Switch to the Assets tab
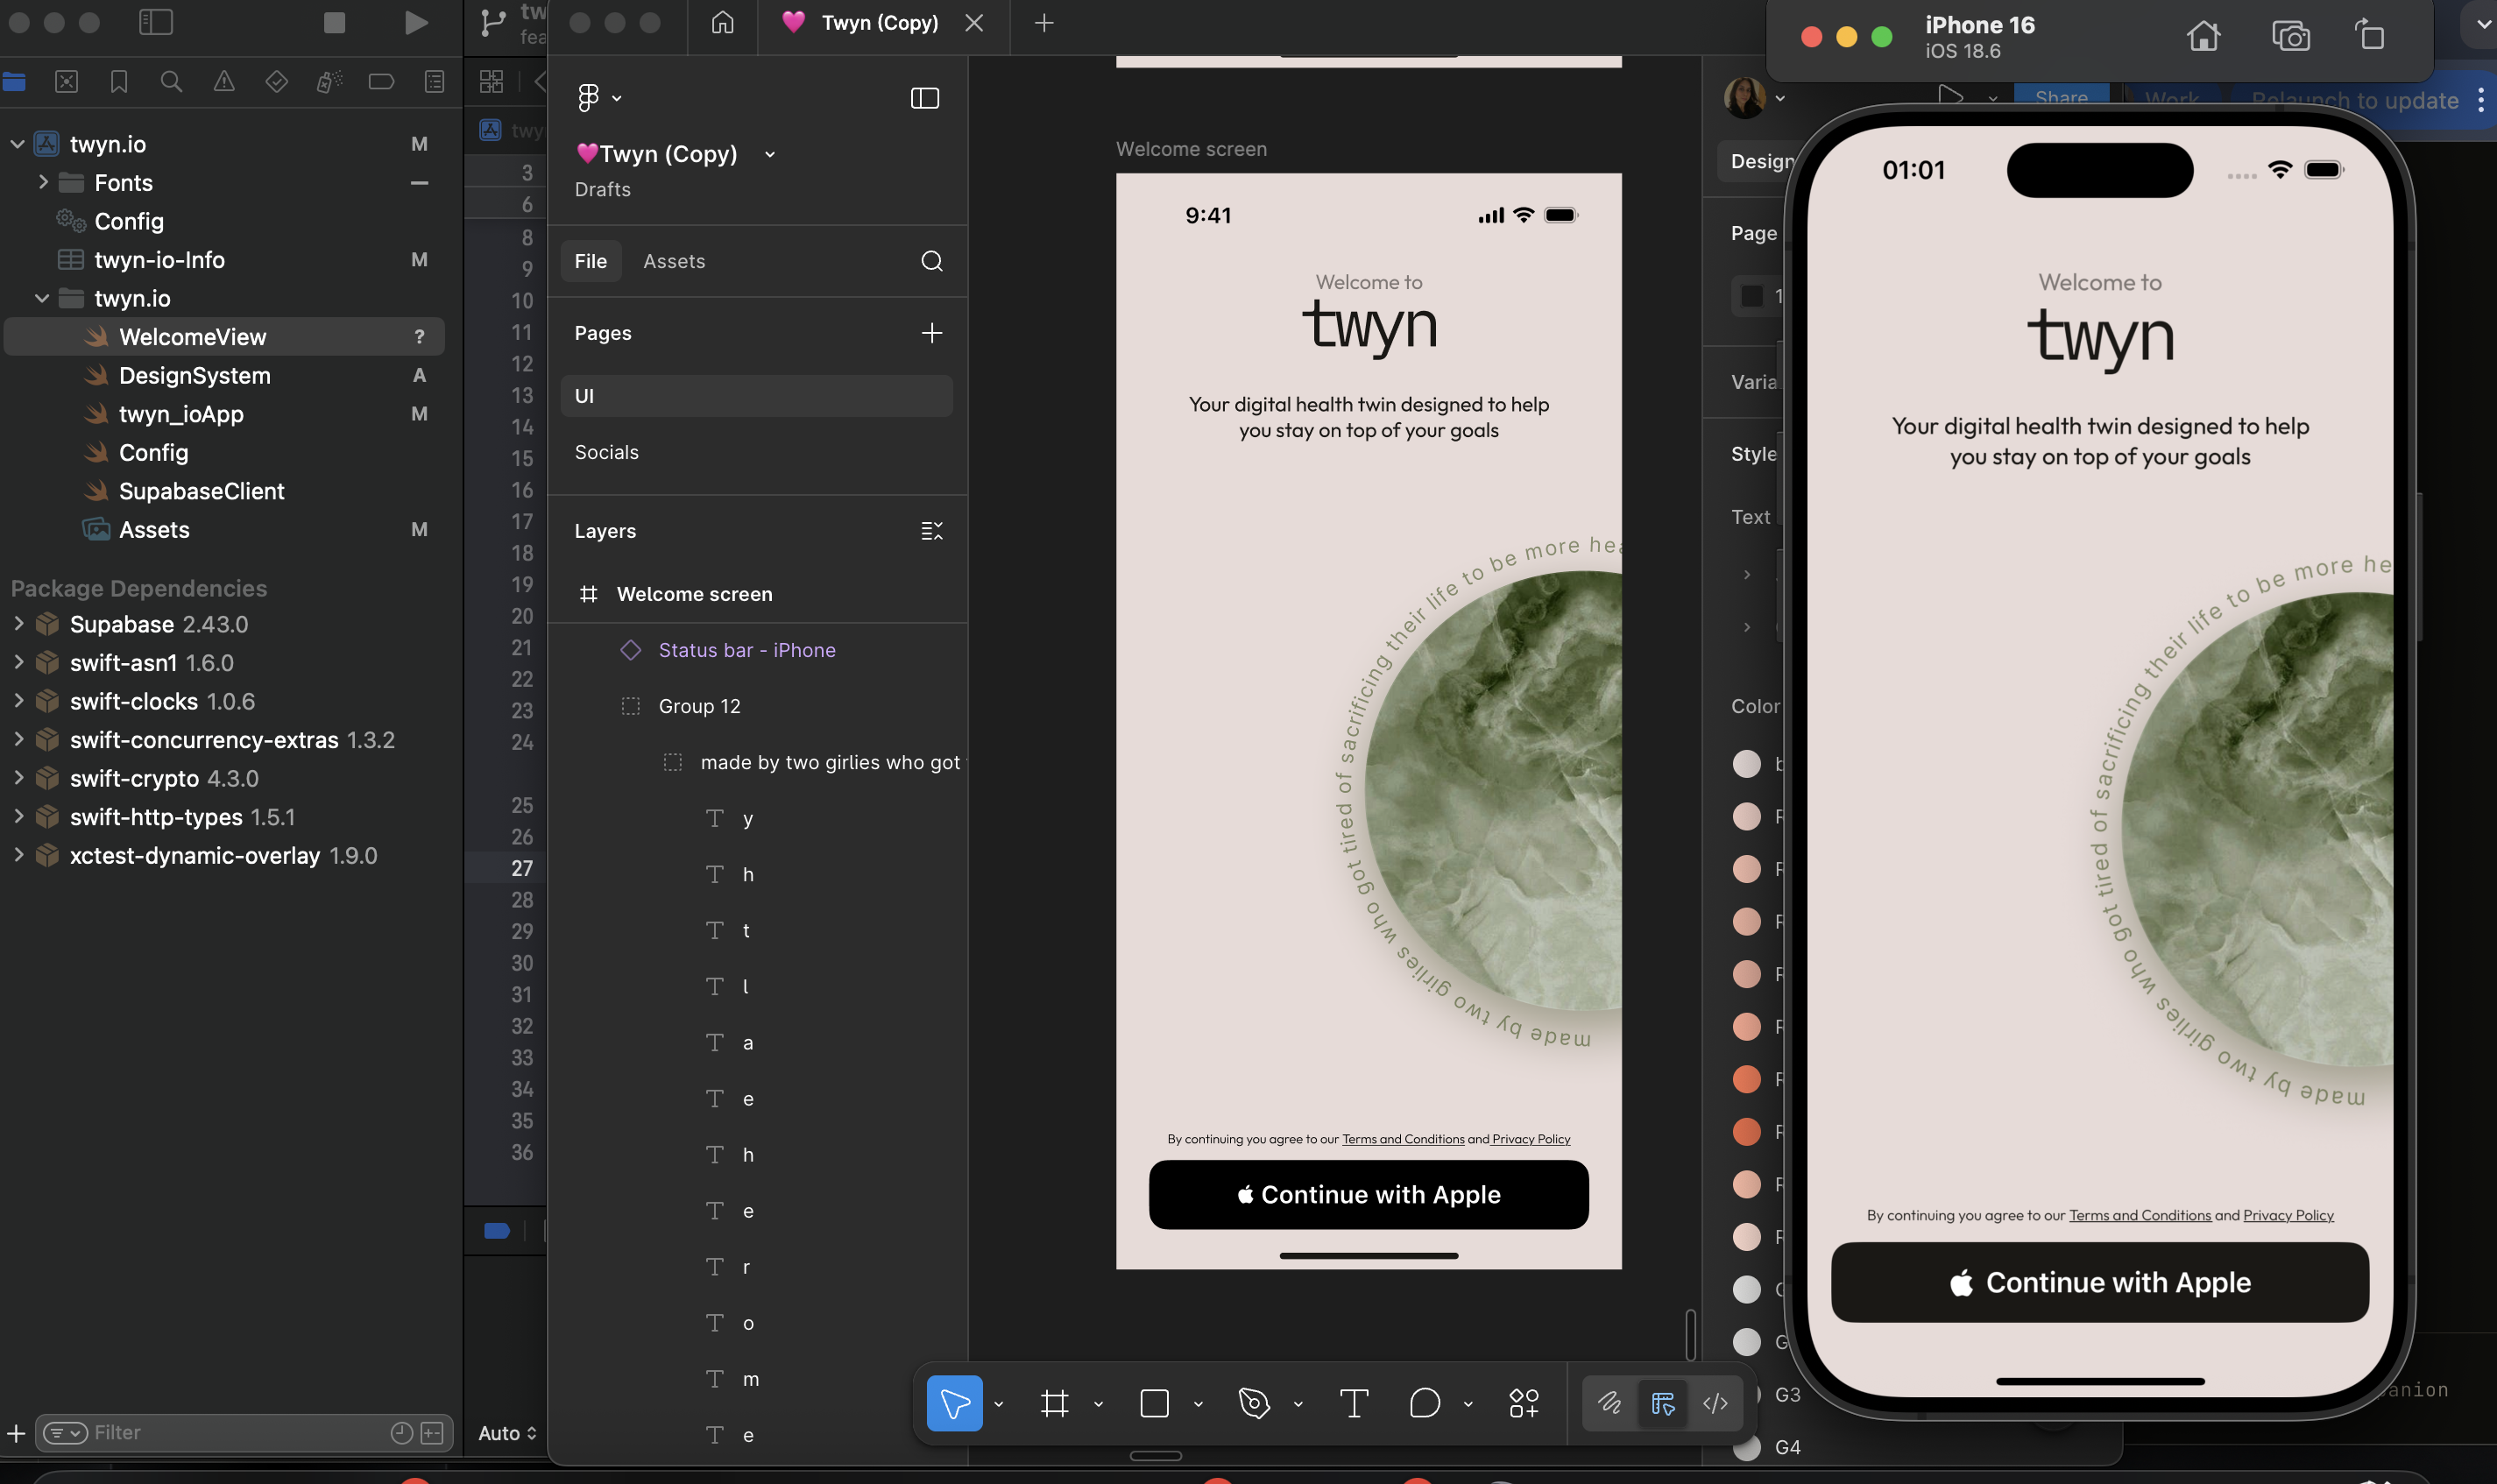 click(674, 261)
